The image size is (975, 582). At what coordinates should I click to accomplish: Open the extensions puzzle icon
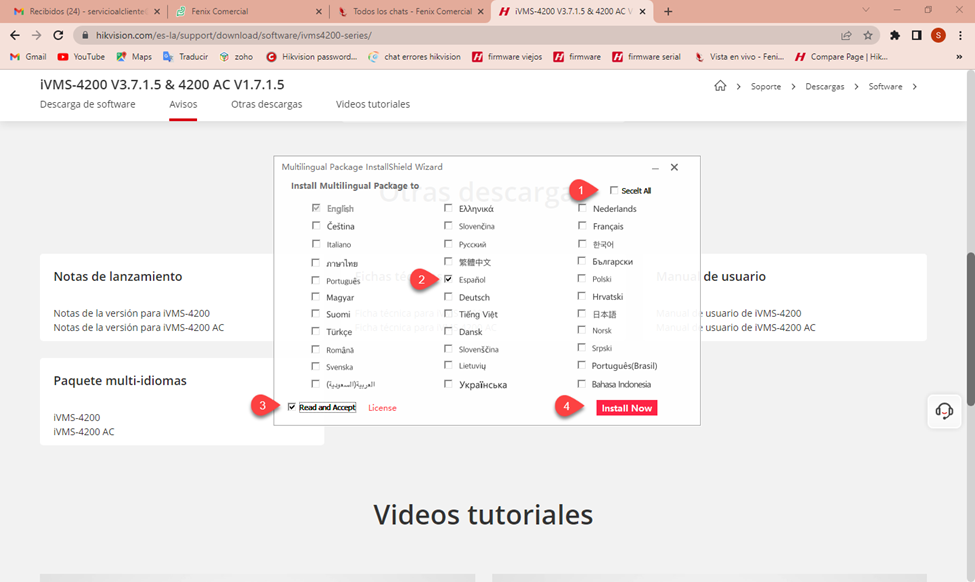[x=895, y=35]
